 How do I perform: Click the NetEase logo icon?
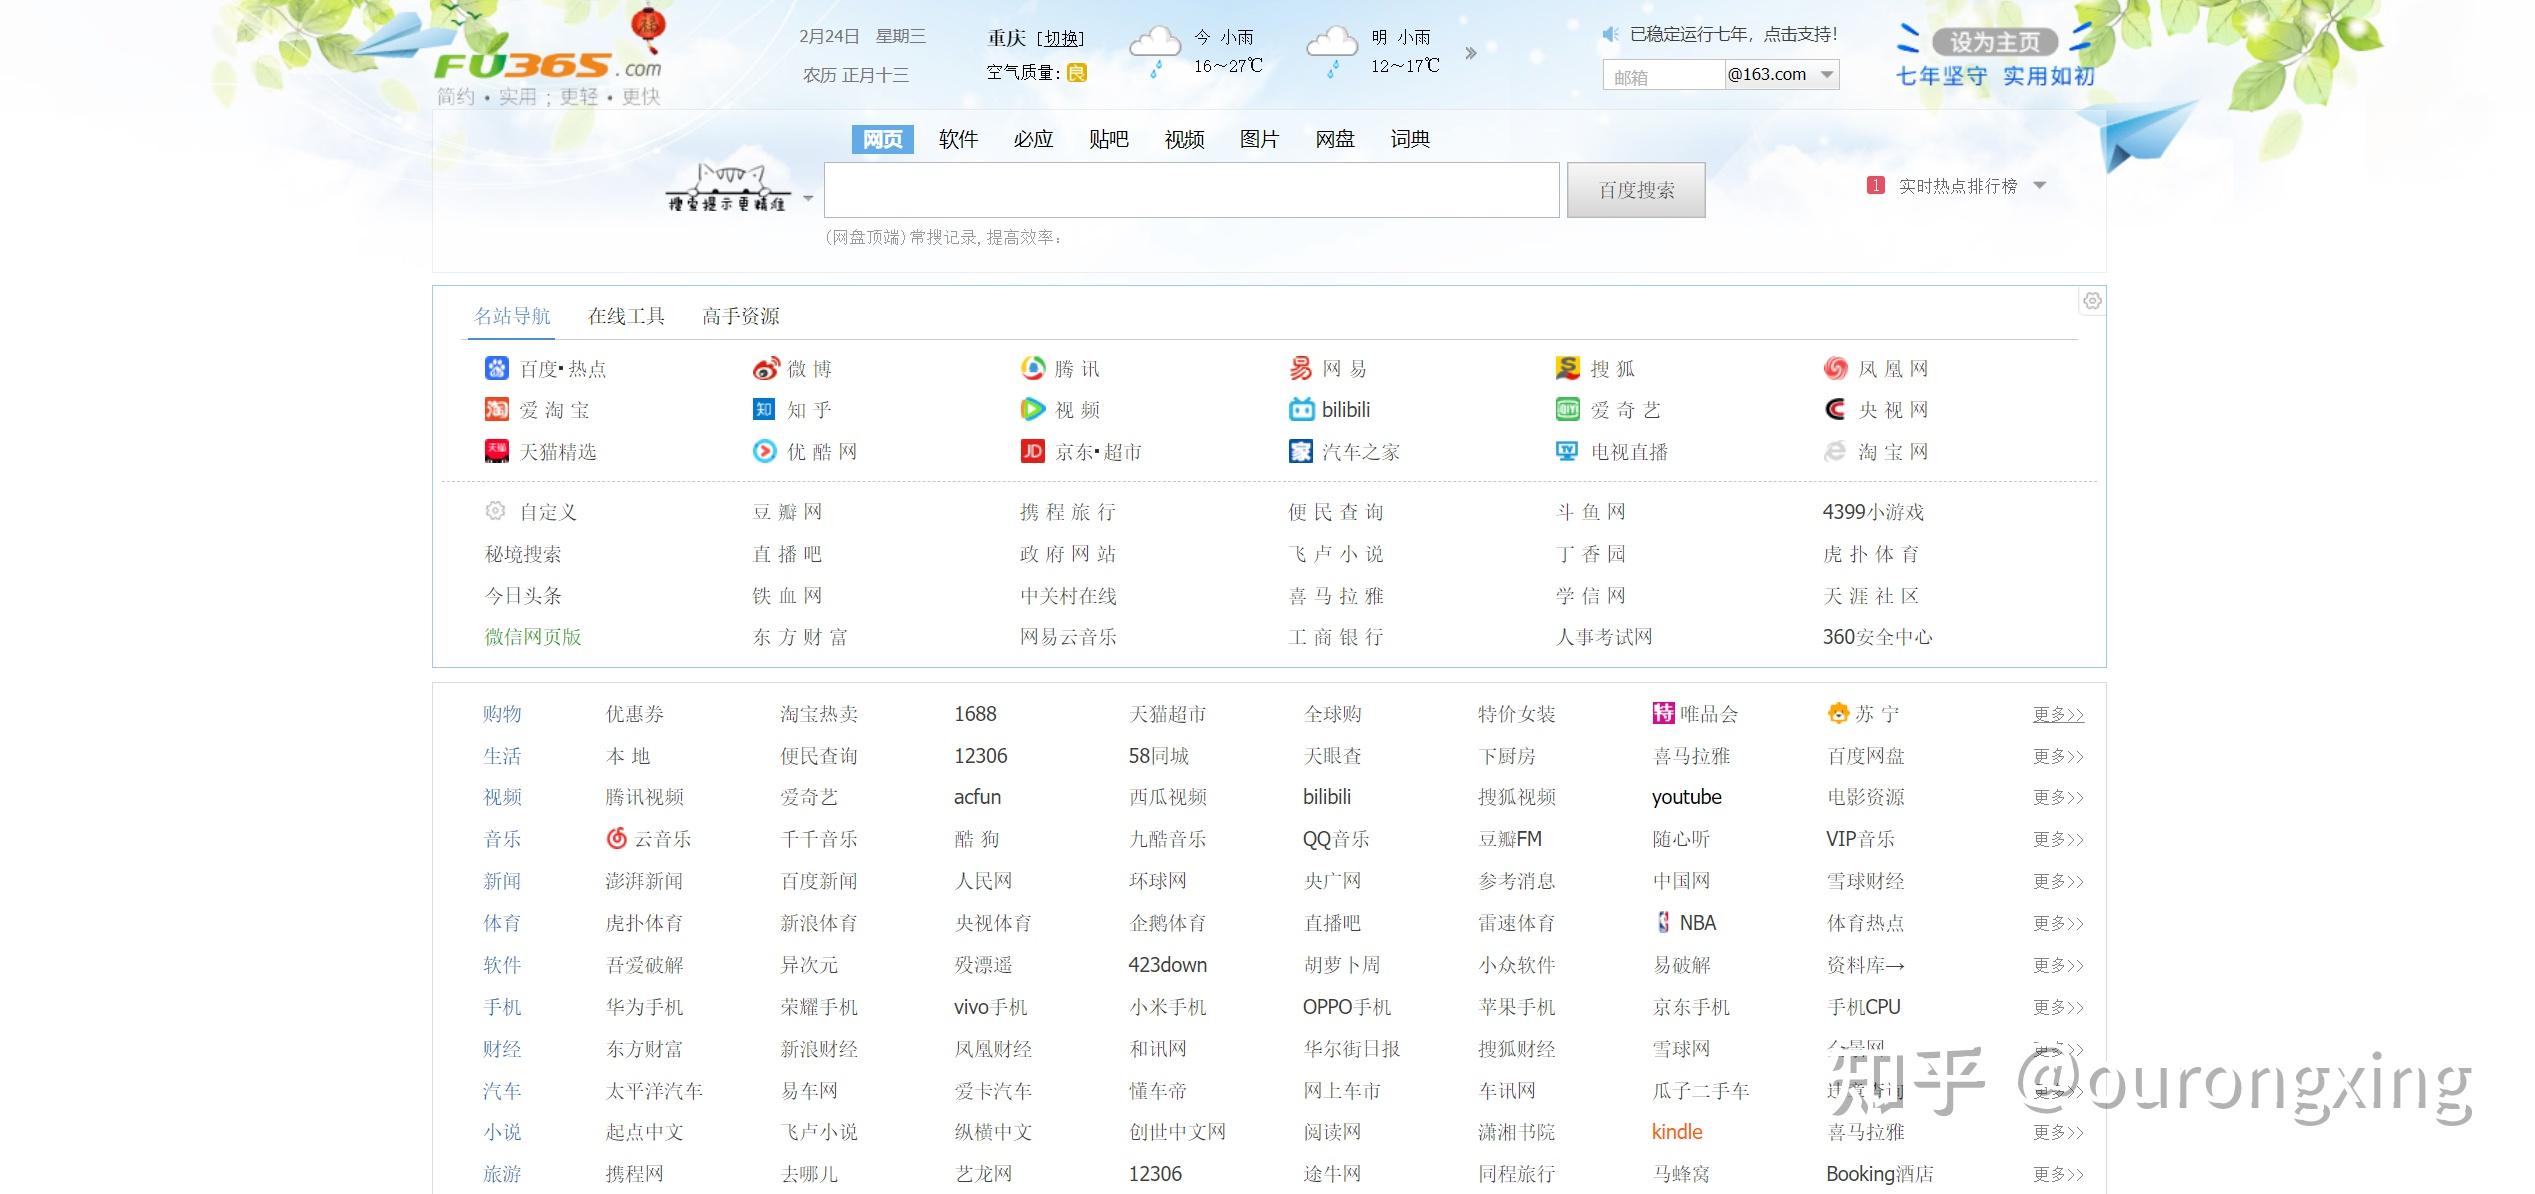(1300, 368)
